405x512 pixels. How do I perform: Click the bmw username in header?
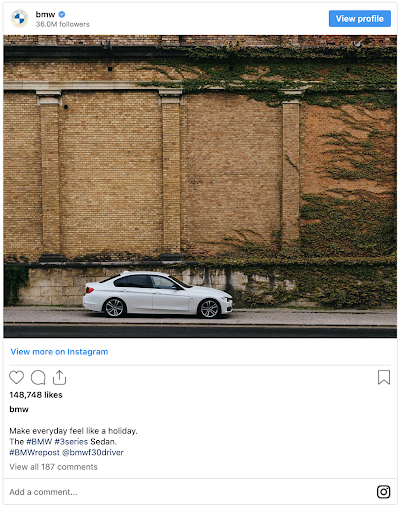click(45, 14)
